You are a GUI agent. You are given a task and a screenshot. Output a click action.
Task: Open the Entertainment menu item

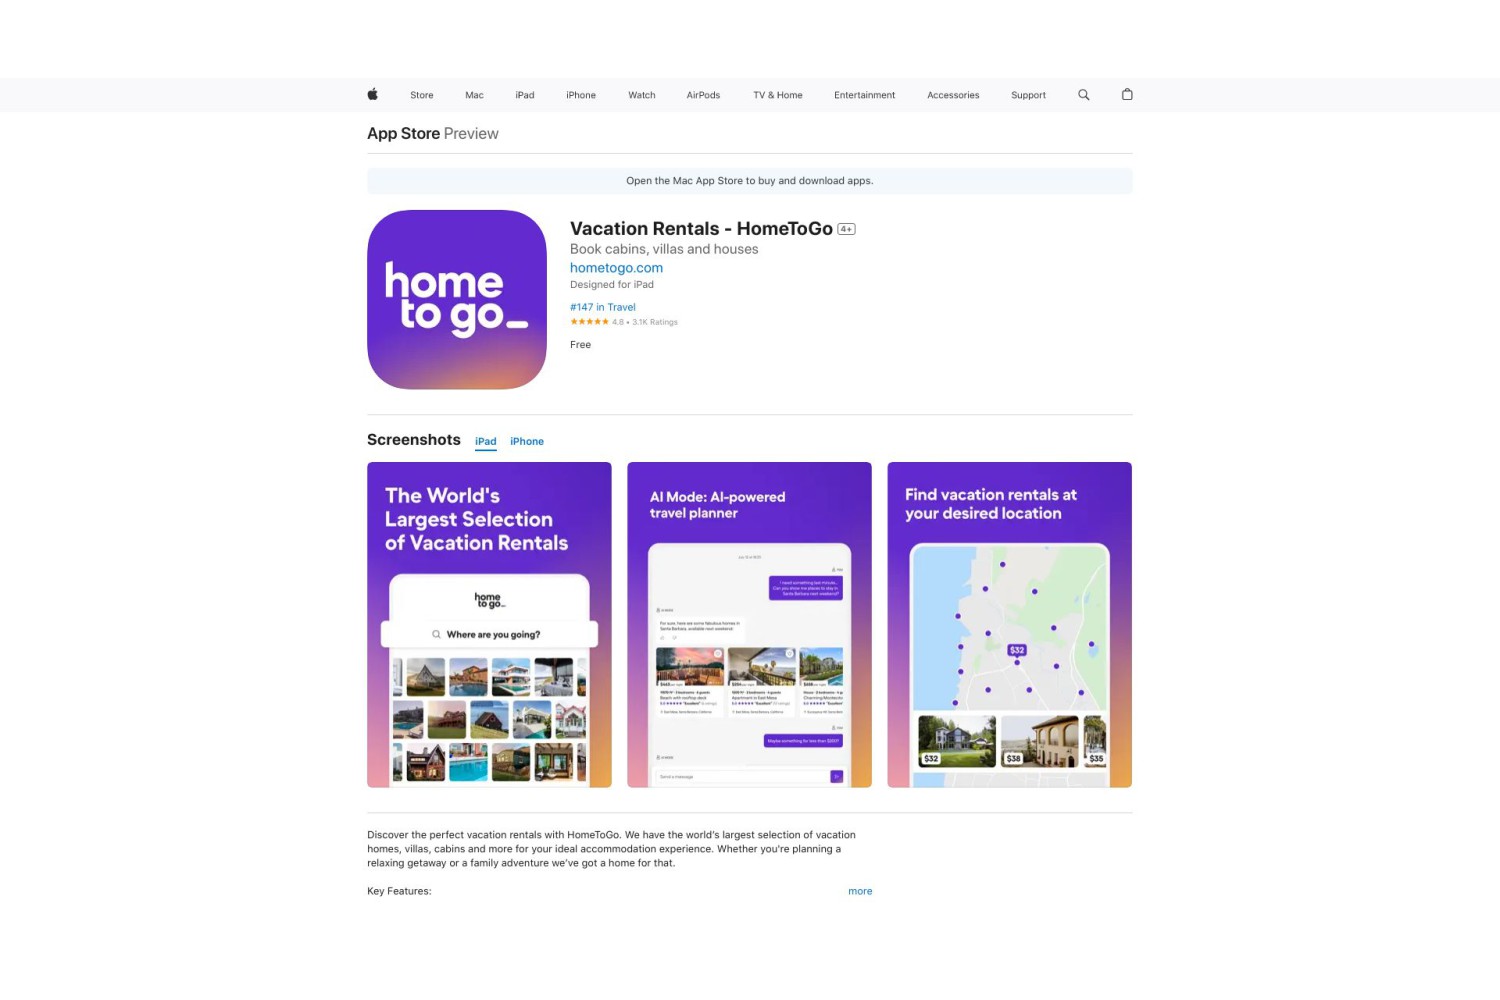pos(865,95)
